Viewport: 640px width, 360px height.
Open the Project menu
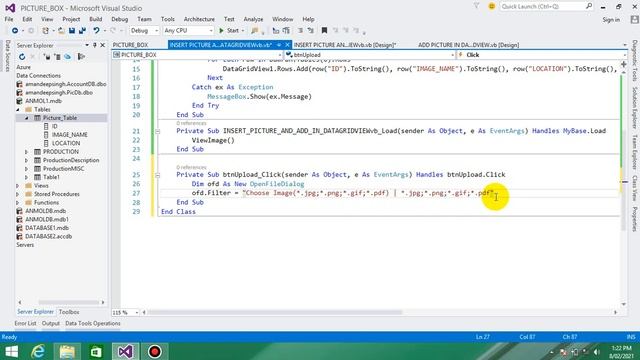point(71,19)
